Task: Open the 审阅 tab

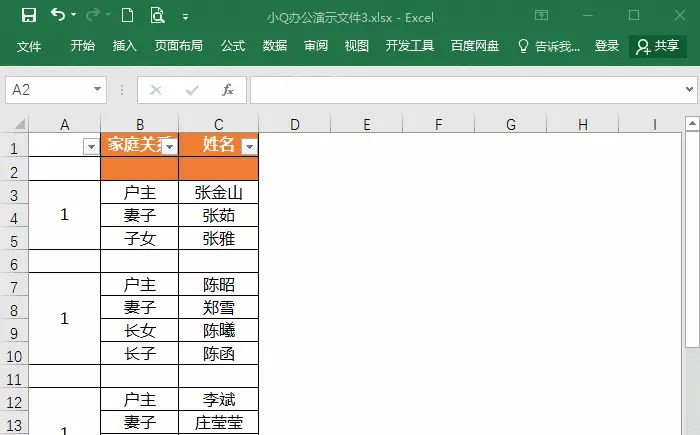Action: tap(316, 46)
